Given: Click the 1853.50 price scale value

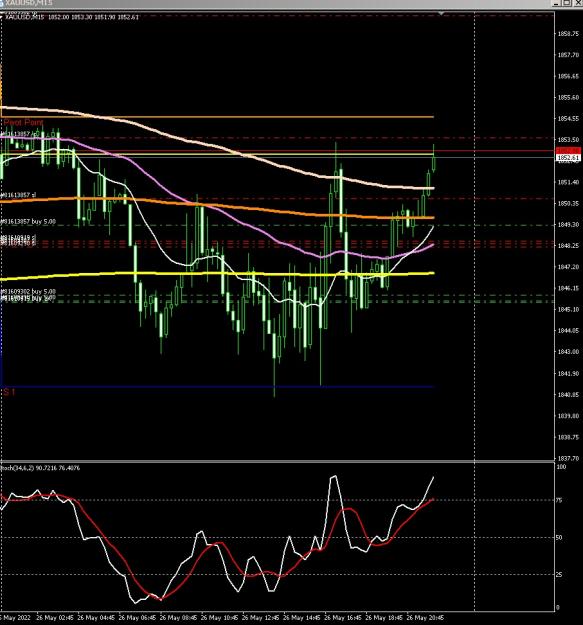Looking at the screenshot, I should click(567, 140).
